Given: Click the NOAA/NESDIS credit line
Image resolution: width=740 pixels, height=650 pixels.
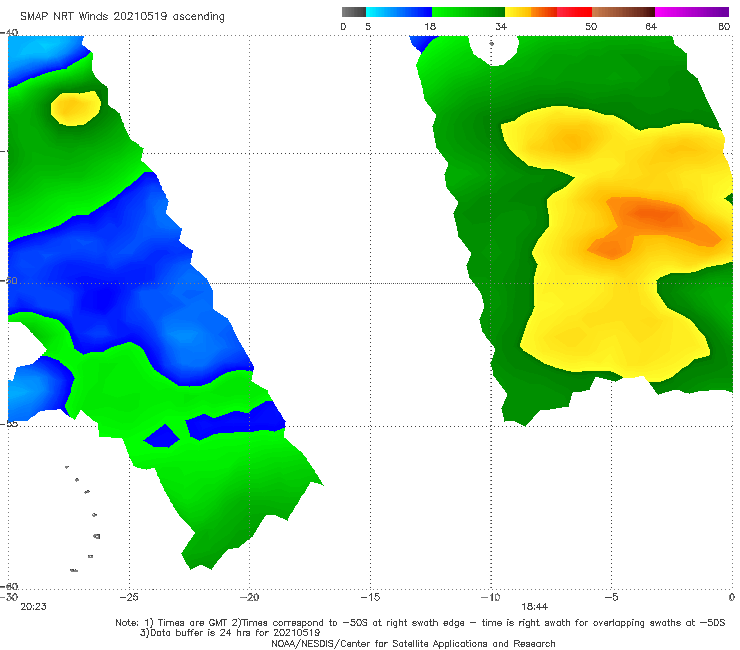Looking at the screenshot, I should [x=413, y=643].
